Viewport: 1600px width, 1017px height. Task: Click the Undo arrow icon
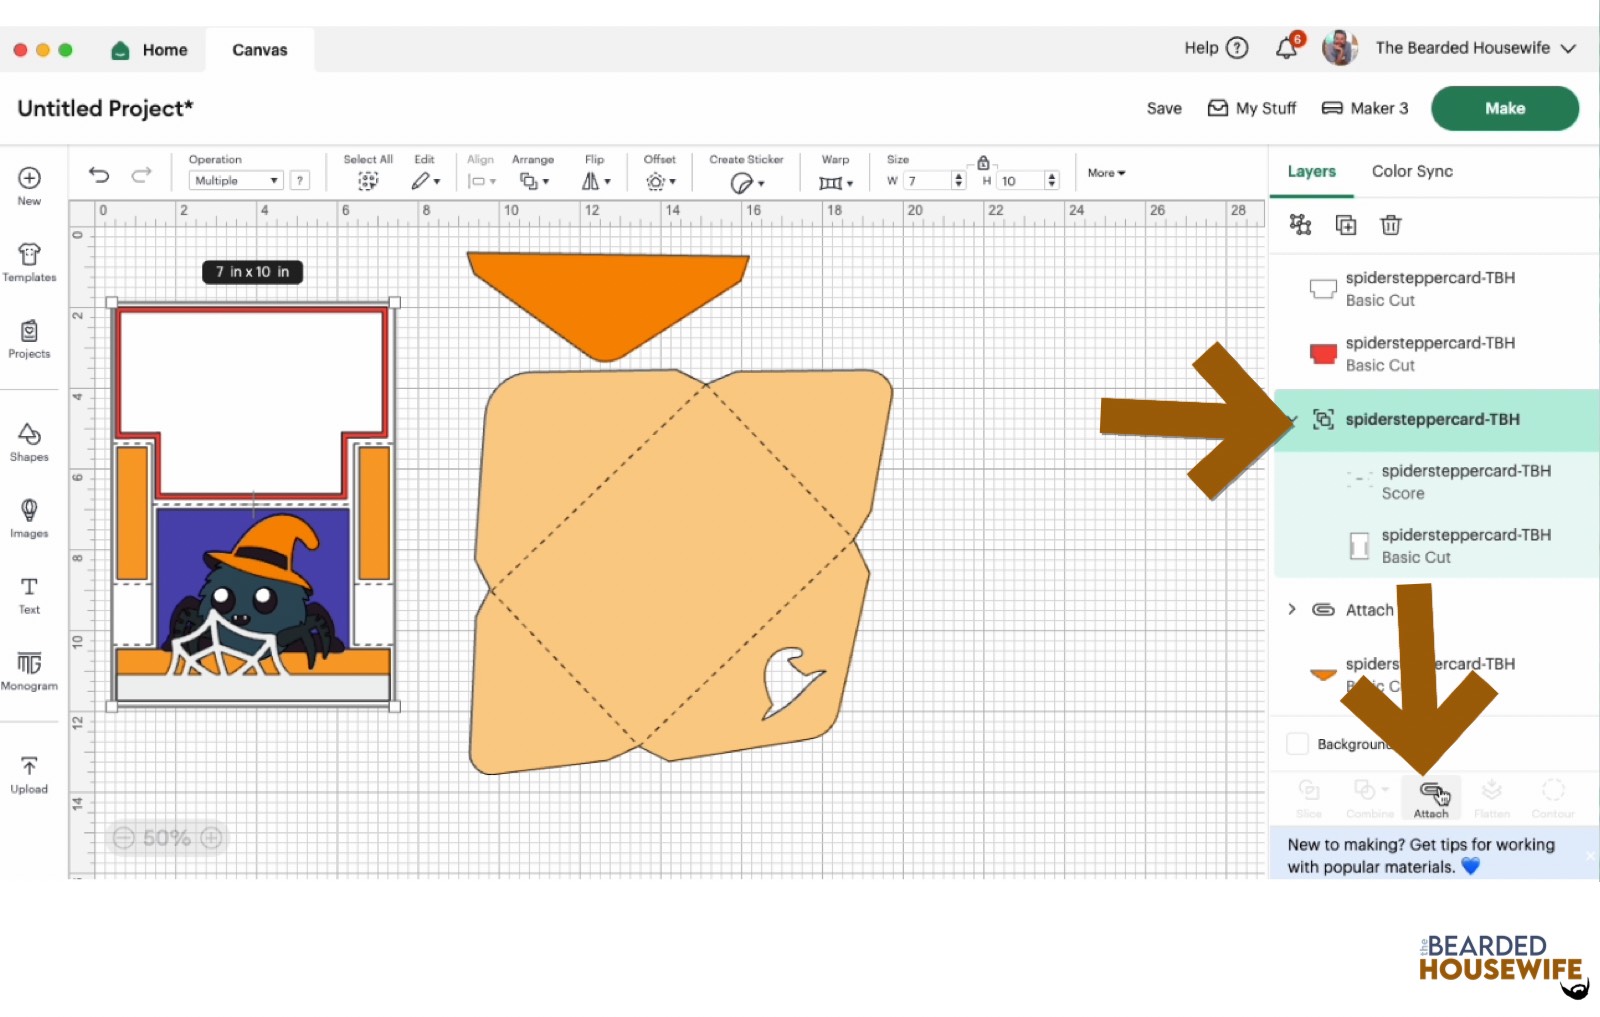pos(99,175)
